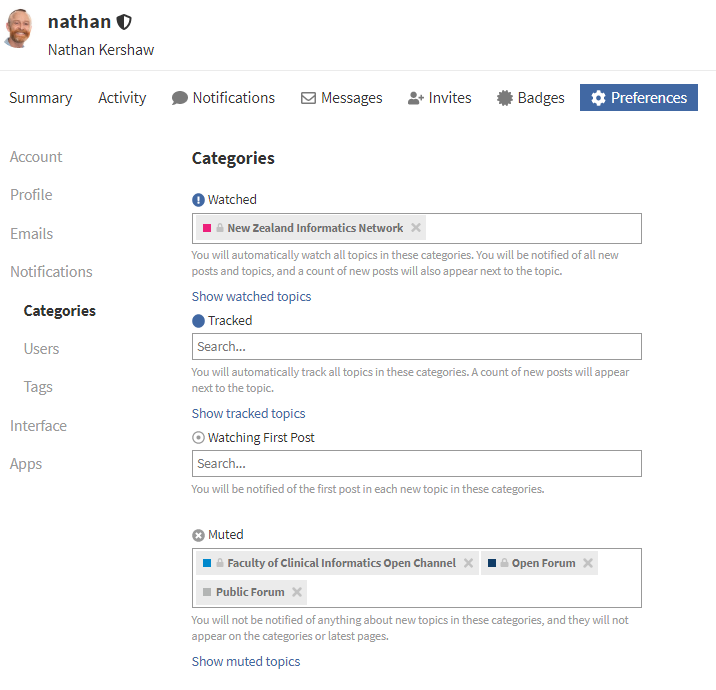Open the Users notification preferences
Viewport: 716px width, 690px height.
(41, 349)
